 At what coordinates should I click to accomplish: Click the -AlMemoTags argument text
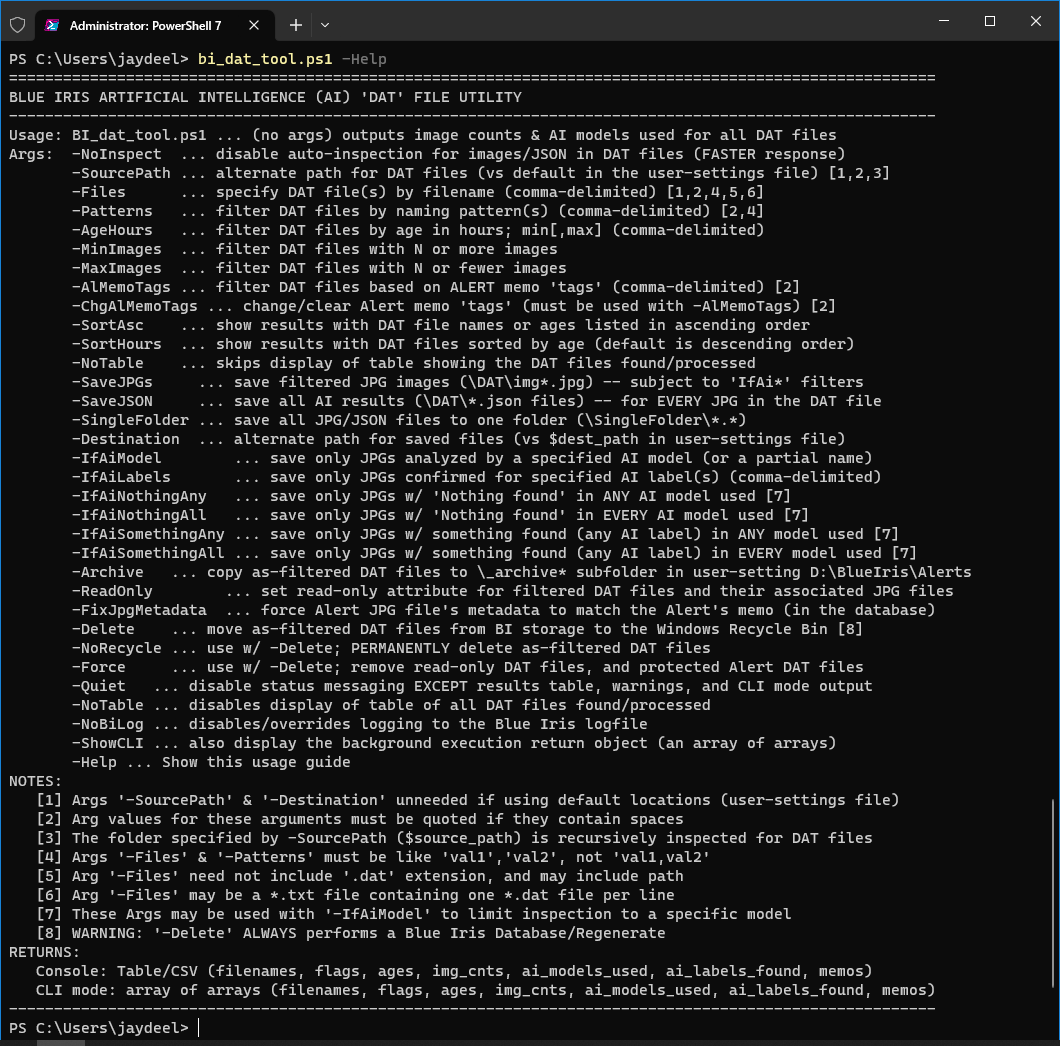(121, 287)
